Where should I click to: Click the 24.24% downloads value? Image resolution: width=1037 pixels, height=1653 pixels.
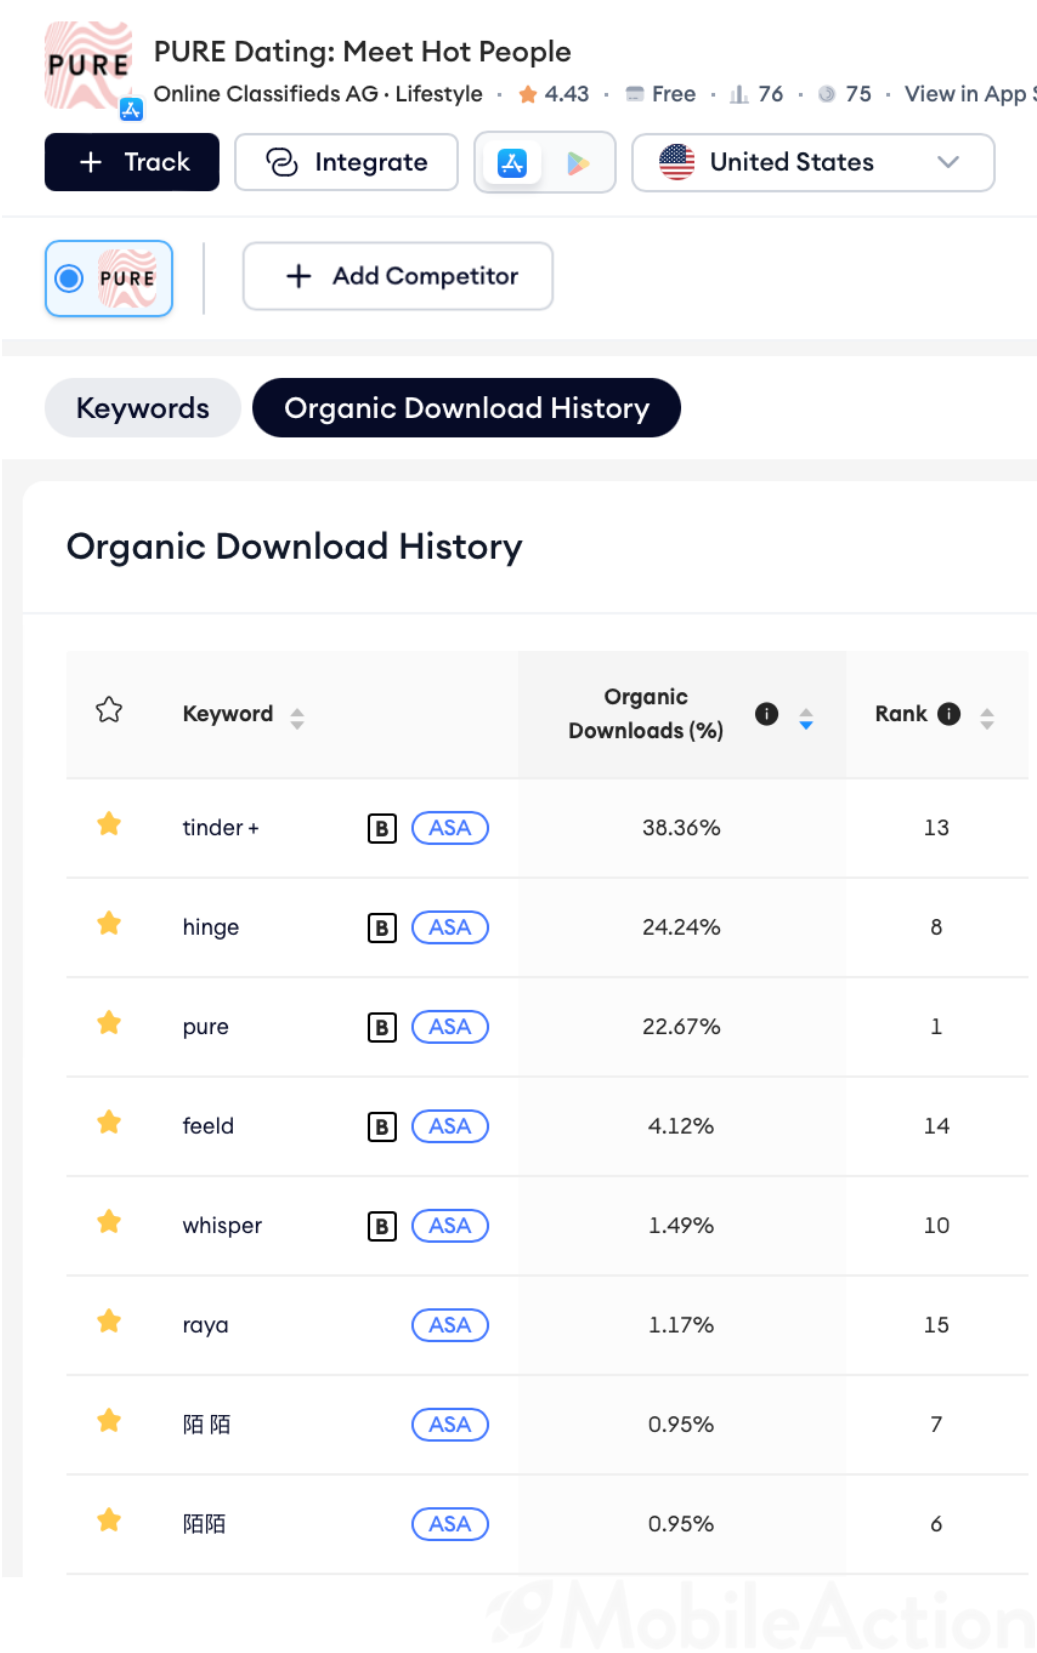(681, 927)
